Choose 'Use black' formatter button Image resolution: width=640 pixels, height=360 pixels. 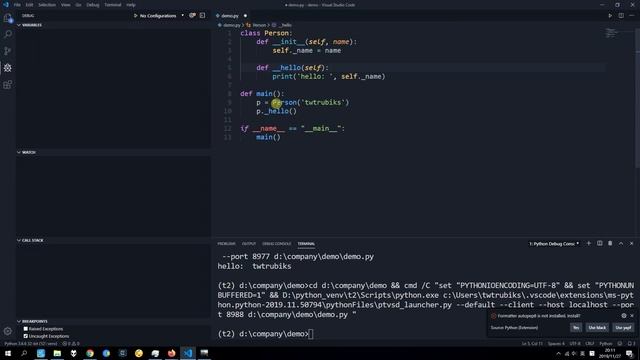click(x=597, y=327)
